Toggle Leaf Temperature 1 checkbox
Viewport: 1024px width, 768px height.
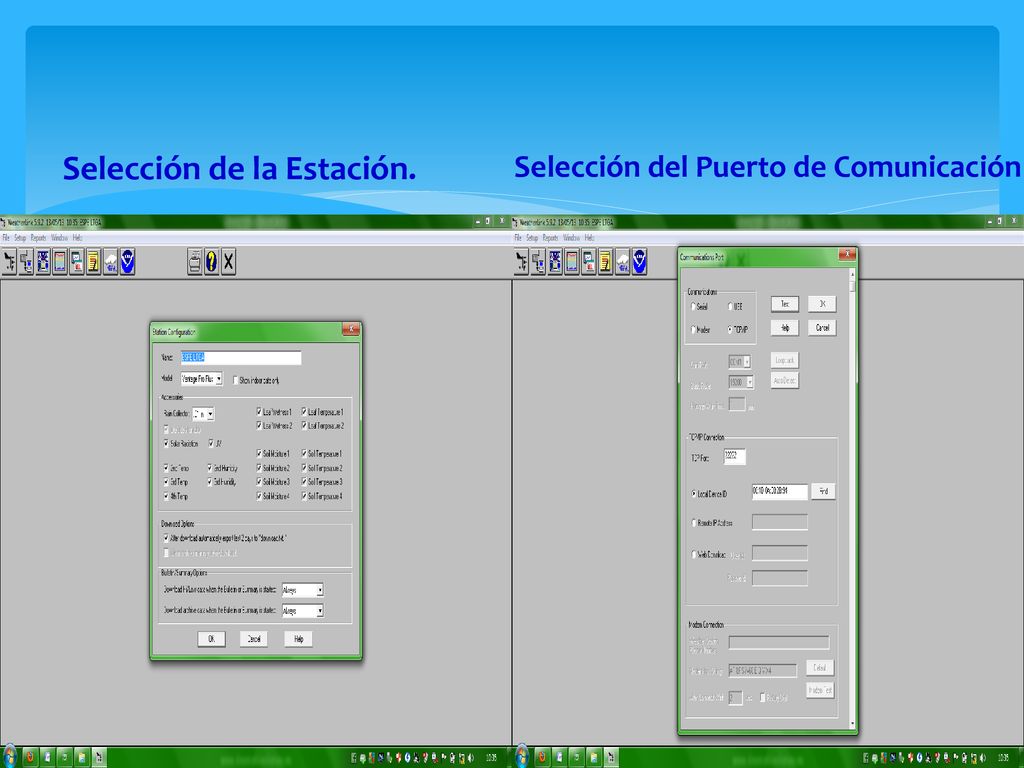pyautogui.click(x=304, y=411)
